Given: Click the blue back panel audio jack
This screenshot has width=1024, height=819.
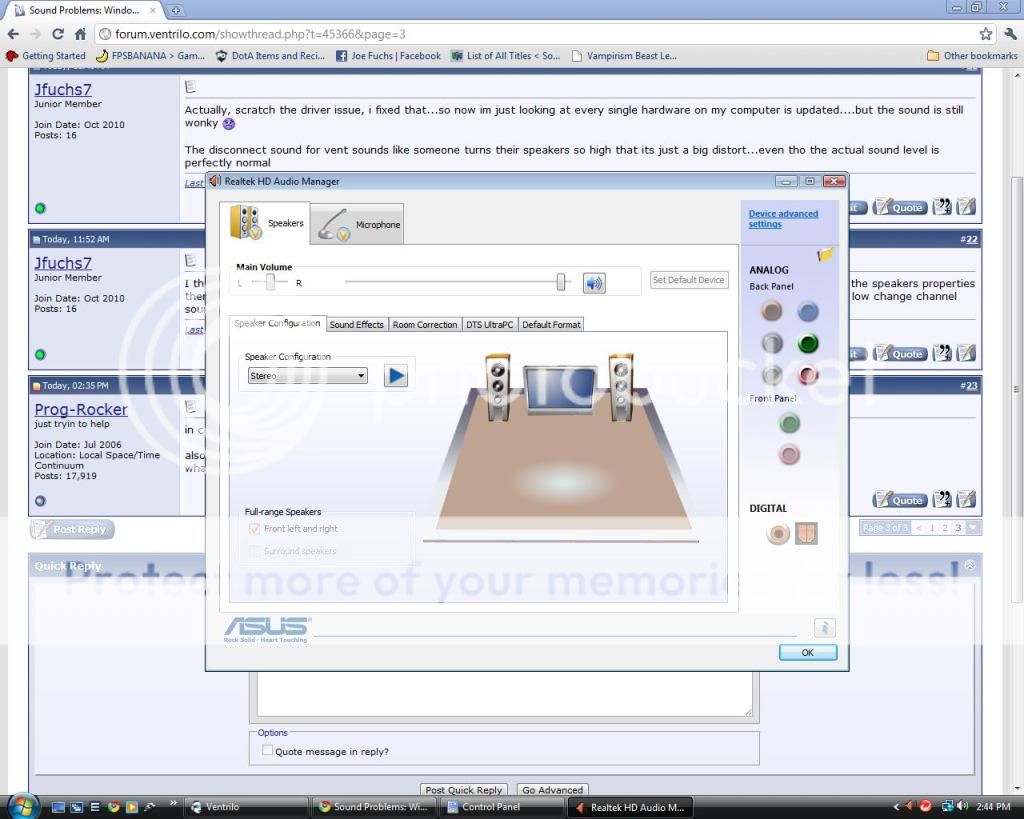Looking at the screenshot, I should pos(808,312).
